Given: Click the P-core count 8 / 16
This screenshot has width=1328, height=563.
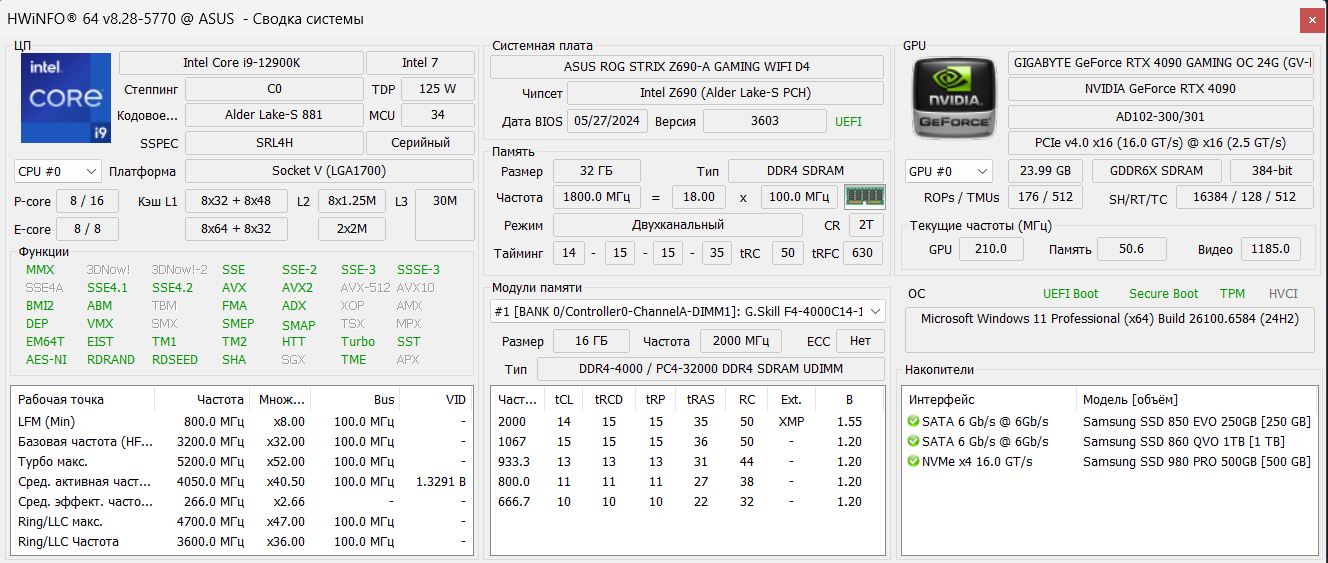Looking at the screenshot, I should 87,201.
